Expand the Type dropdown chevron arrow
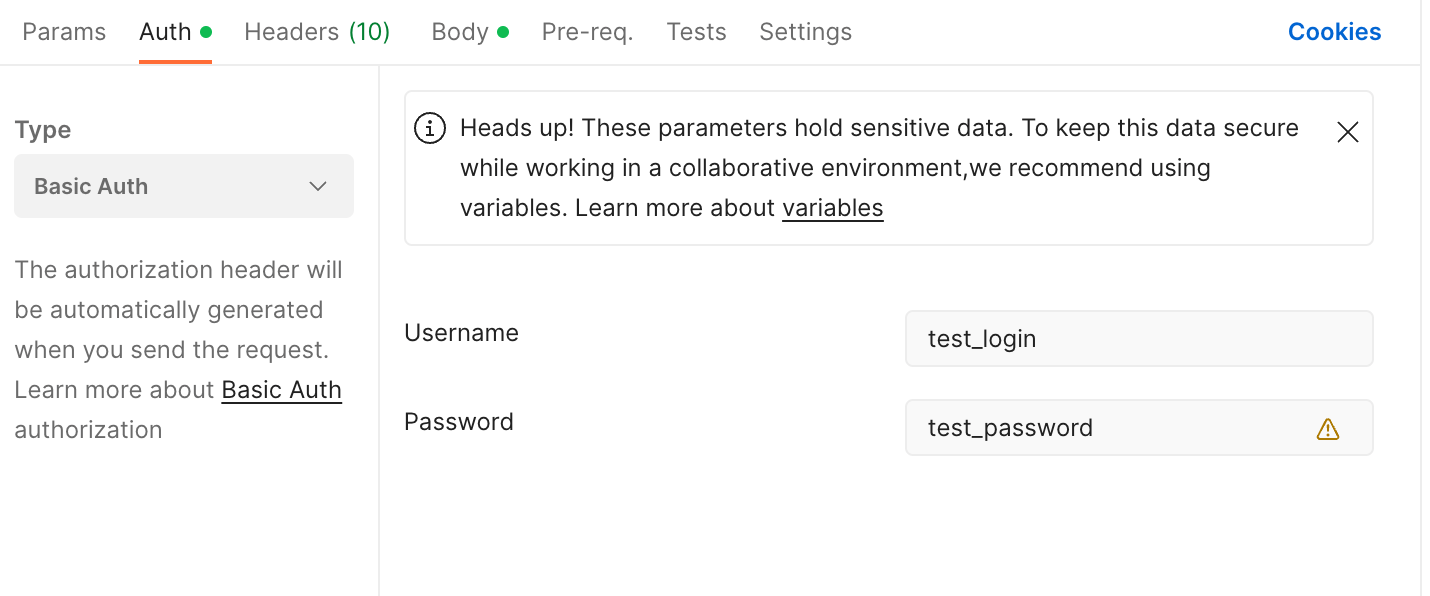This screenshot has height=596, width=1430. 318,186
